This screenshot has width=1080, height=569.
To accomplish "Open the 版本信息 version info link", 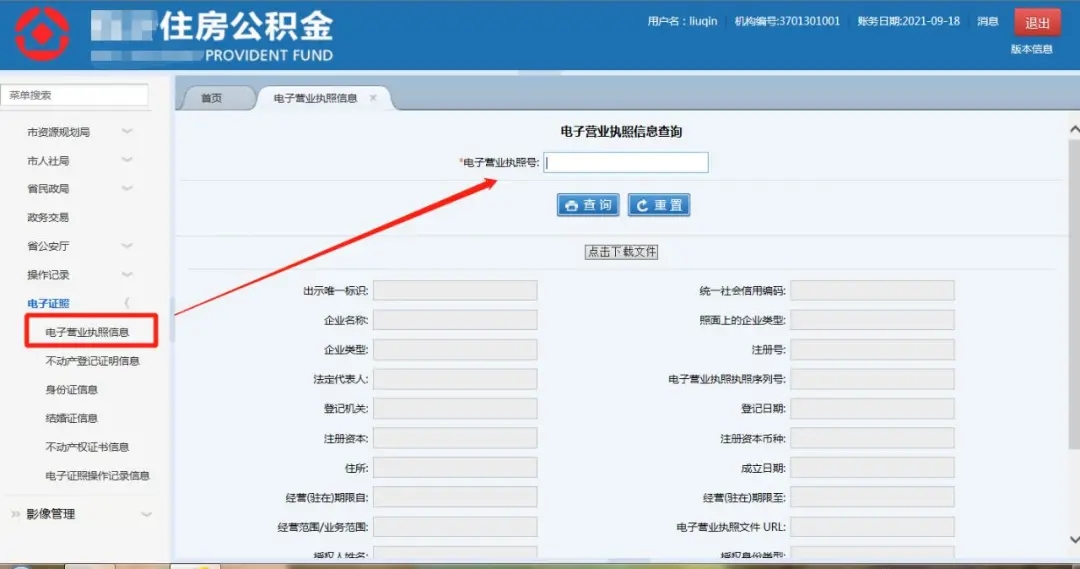I will pos(1031,49).
